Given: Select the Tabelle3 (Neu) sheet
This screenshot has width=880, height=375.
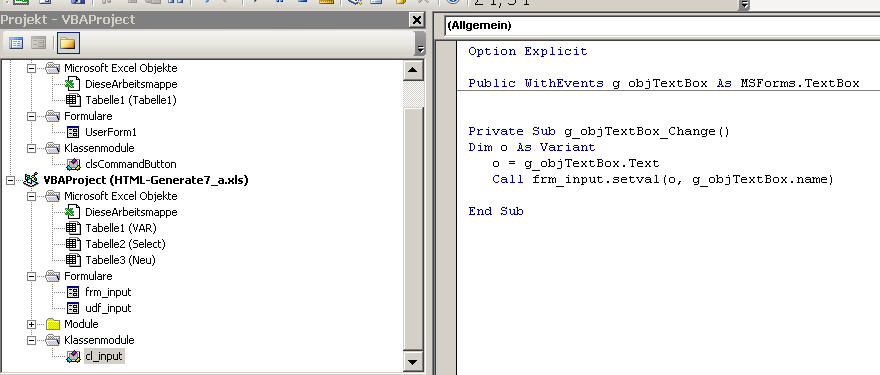Looking at the screenshot, I should [120, 260].
